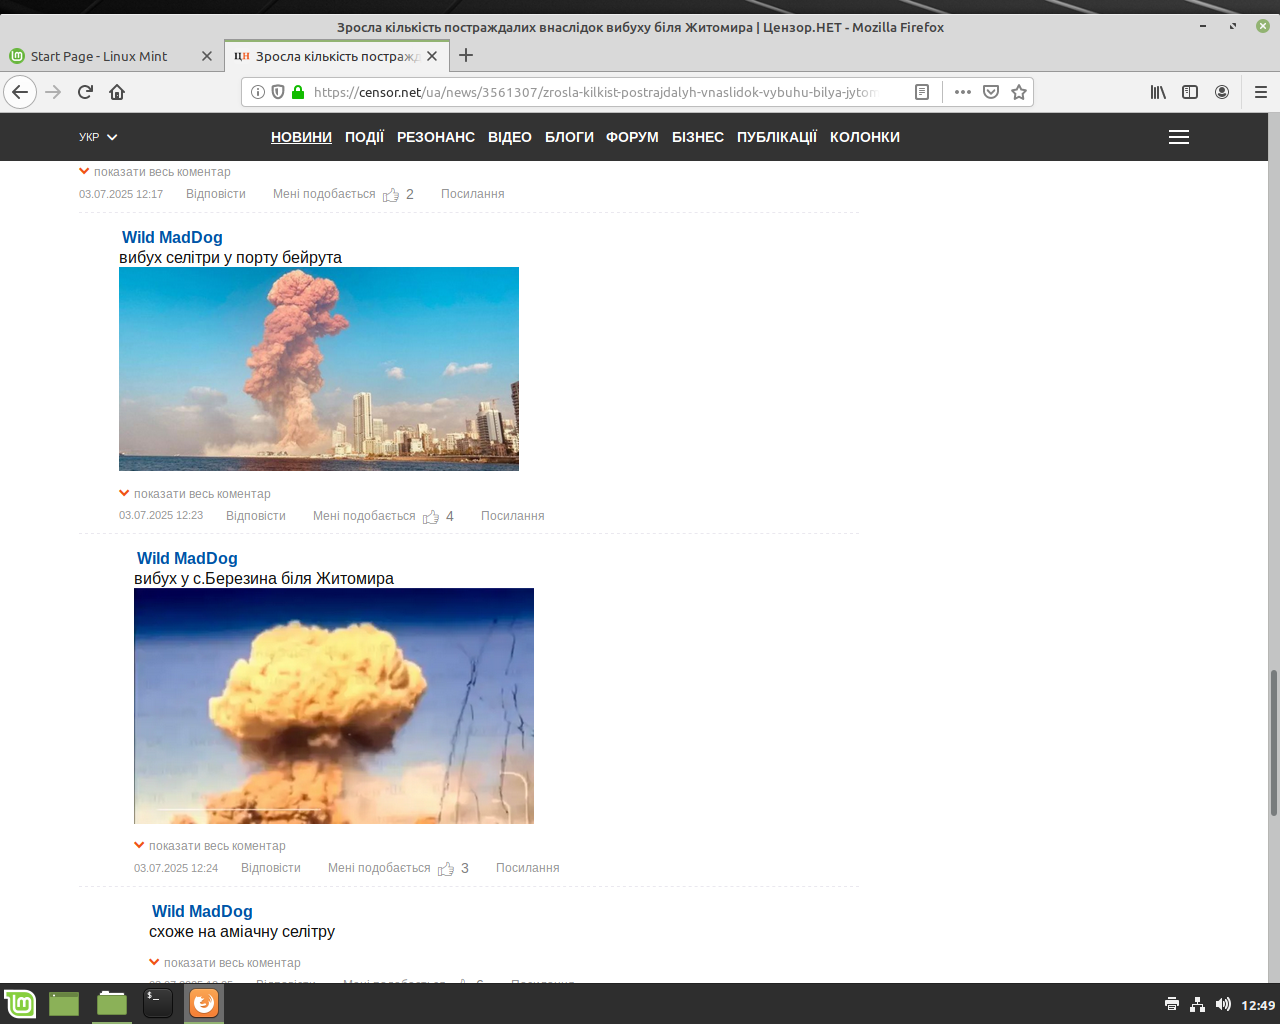This screenshot has height=1024, width=1280.
Task: Click Посилання on the 12:17 comment
Action: [x=473, y=194]
